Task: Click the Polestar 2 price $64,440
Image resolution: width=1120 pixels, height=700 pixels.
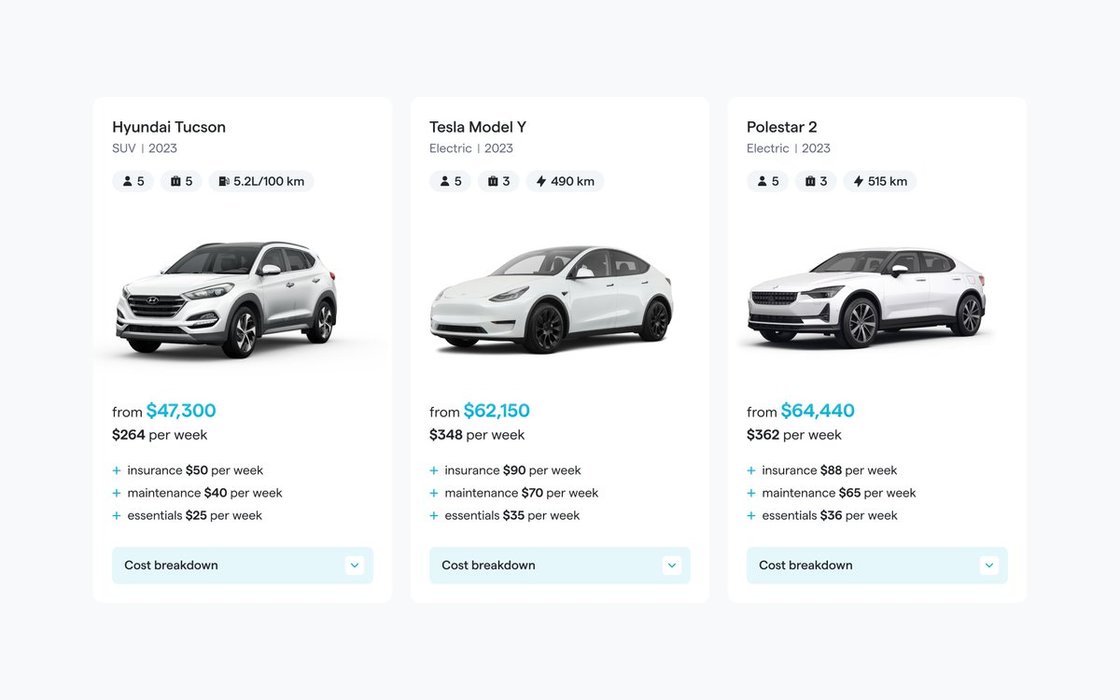Action: (817, 411)
